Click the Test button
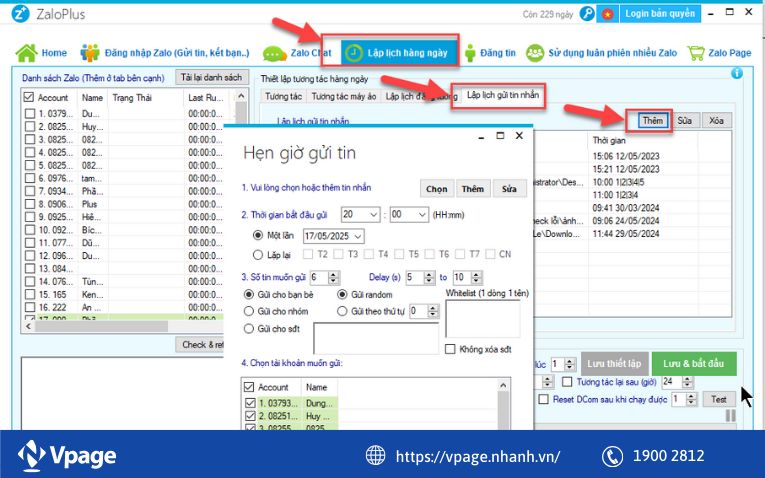The height and width of the screenshot is (478, 765). click(x=719, y=399)
